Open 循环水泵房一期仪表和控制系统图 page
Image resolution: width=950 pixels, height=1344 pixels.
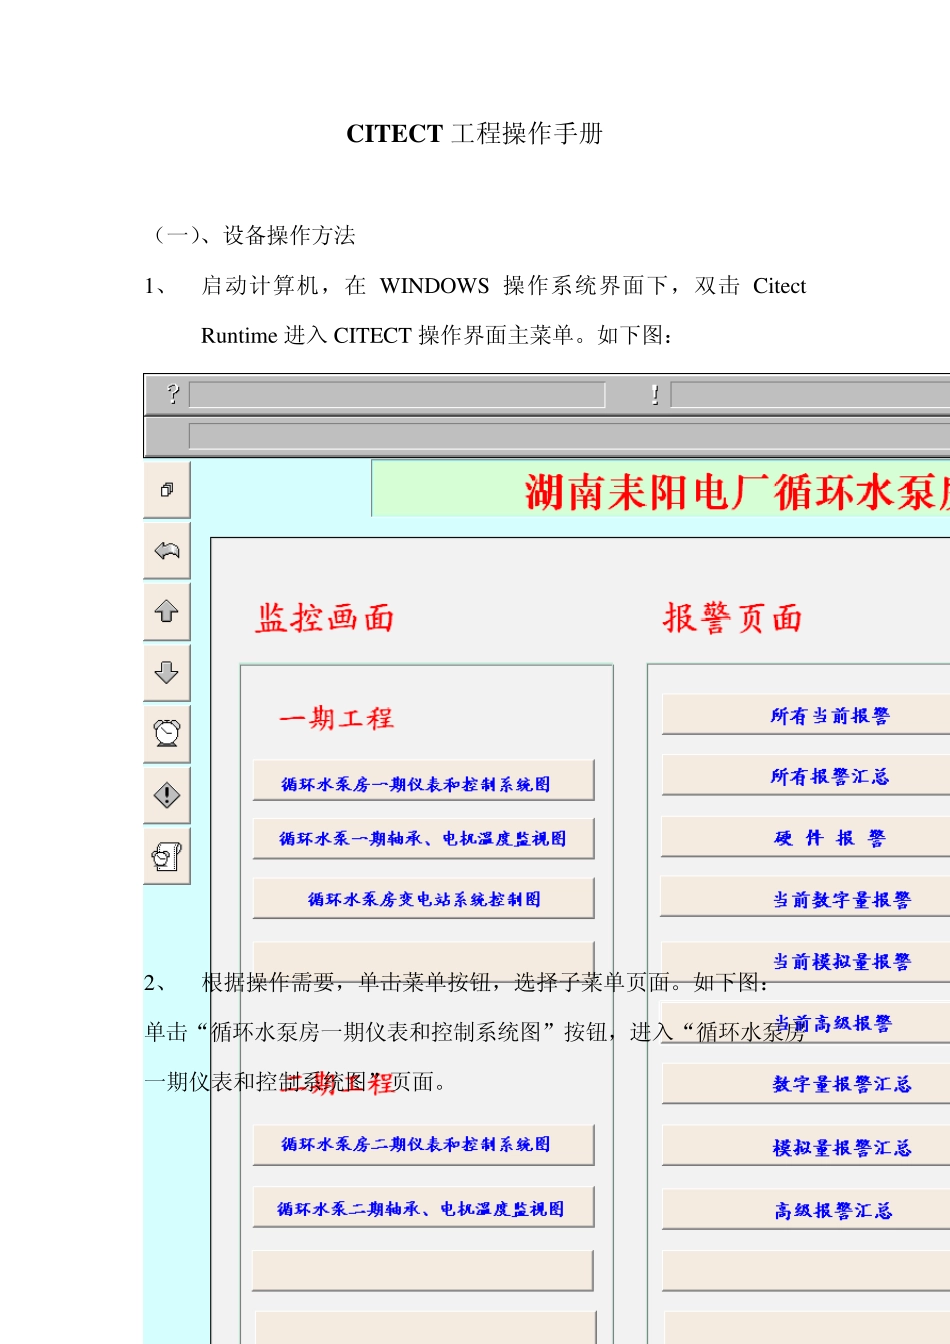[423, 780]
